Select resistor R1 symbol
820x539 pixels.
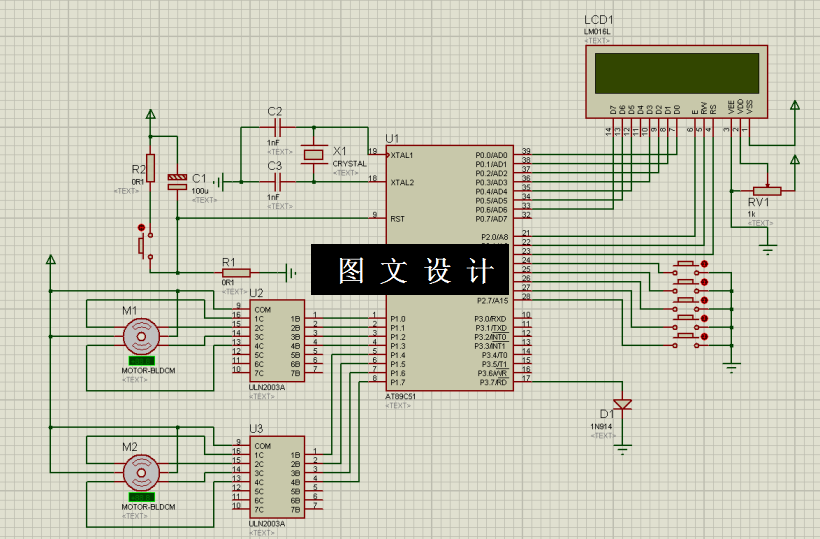(x=236, y=273)
